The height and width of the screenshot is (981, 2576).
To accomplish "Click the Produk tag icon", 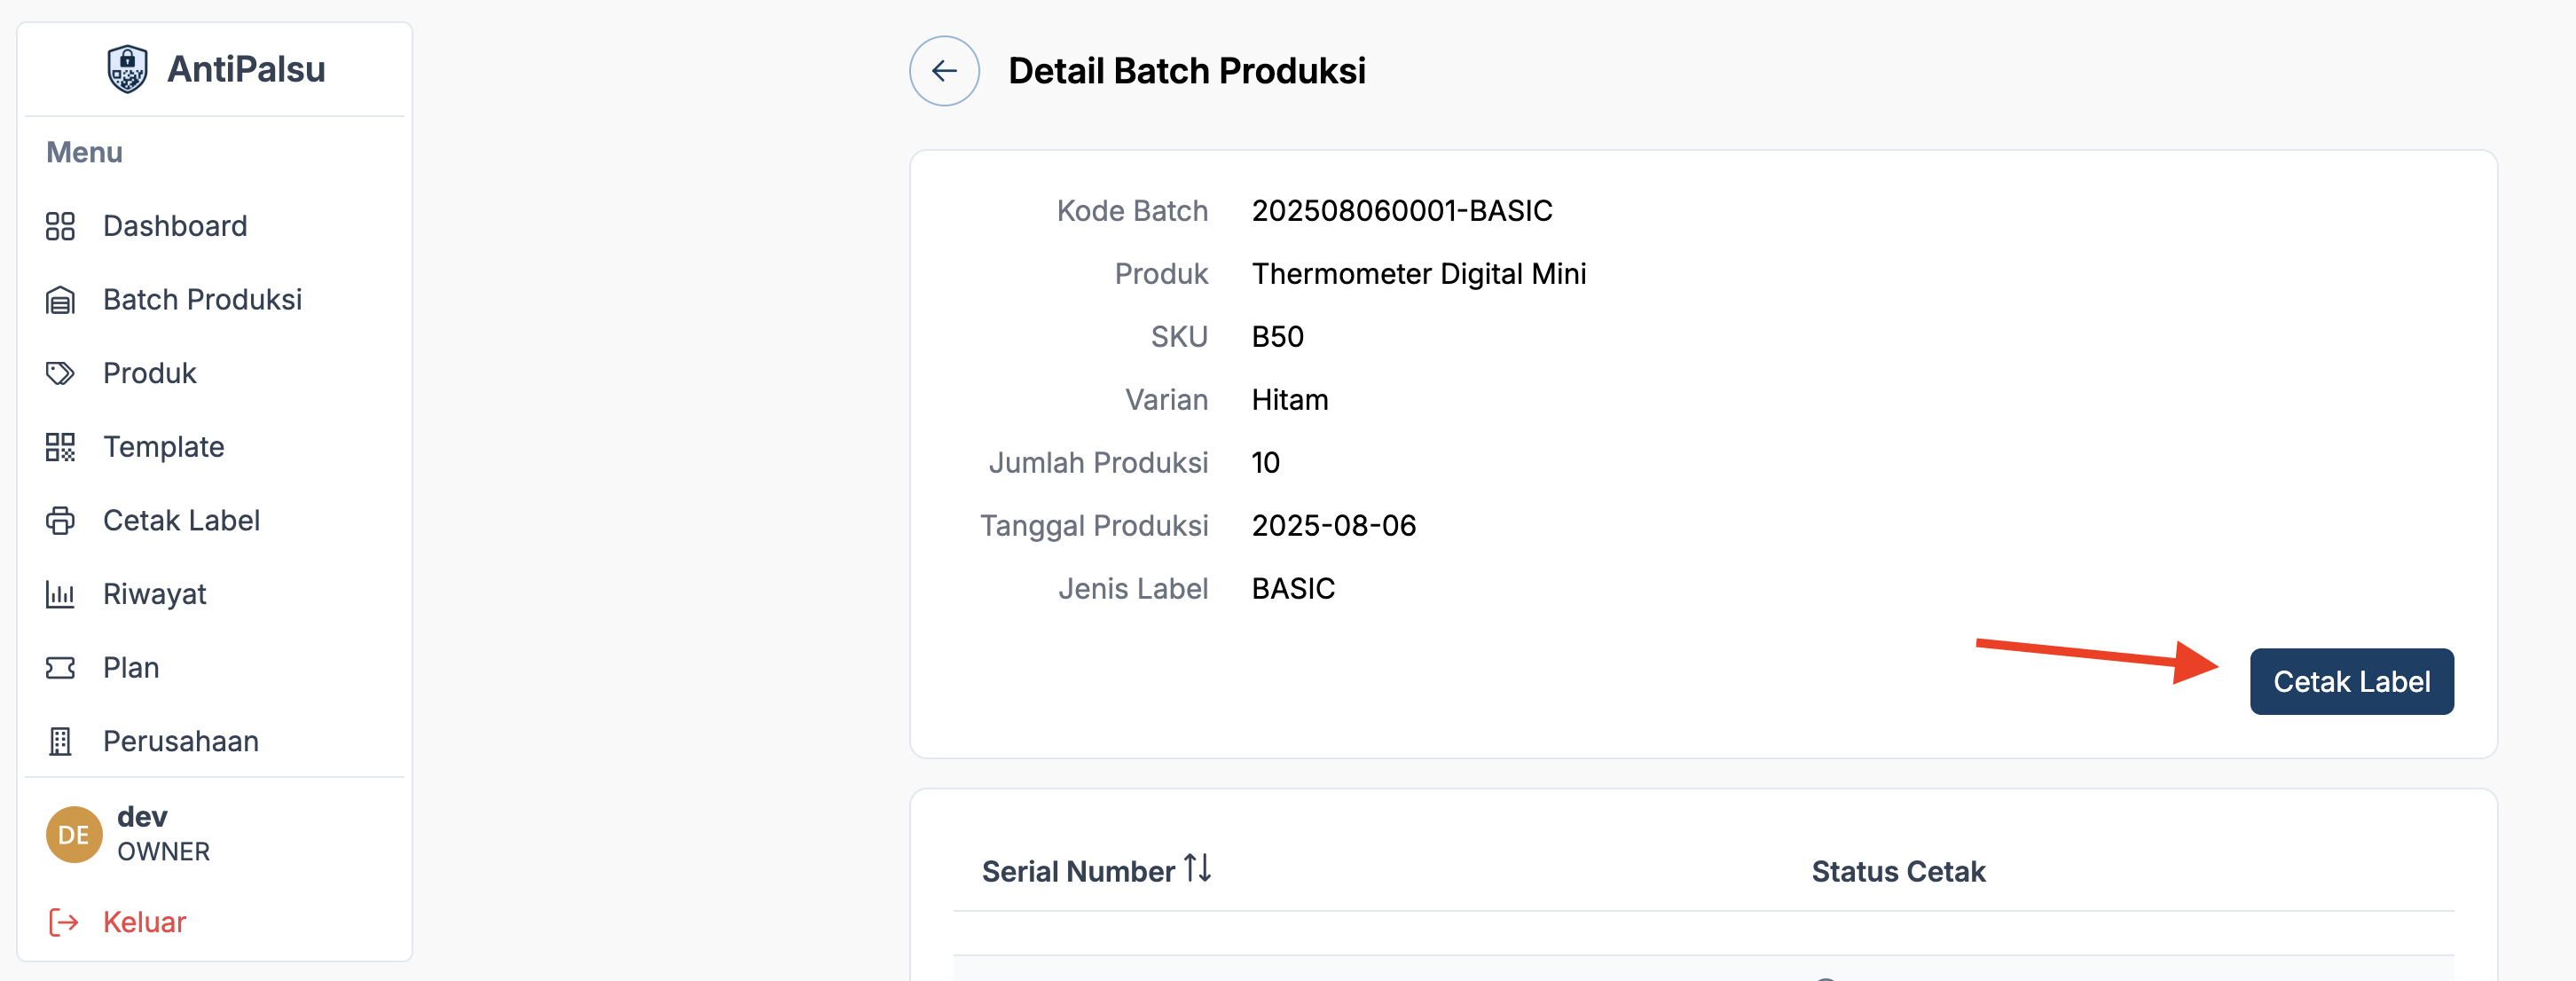I will coord(60,373).
